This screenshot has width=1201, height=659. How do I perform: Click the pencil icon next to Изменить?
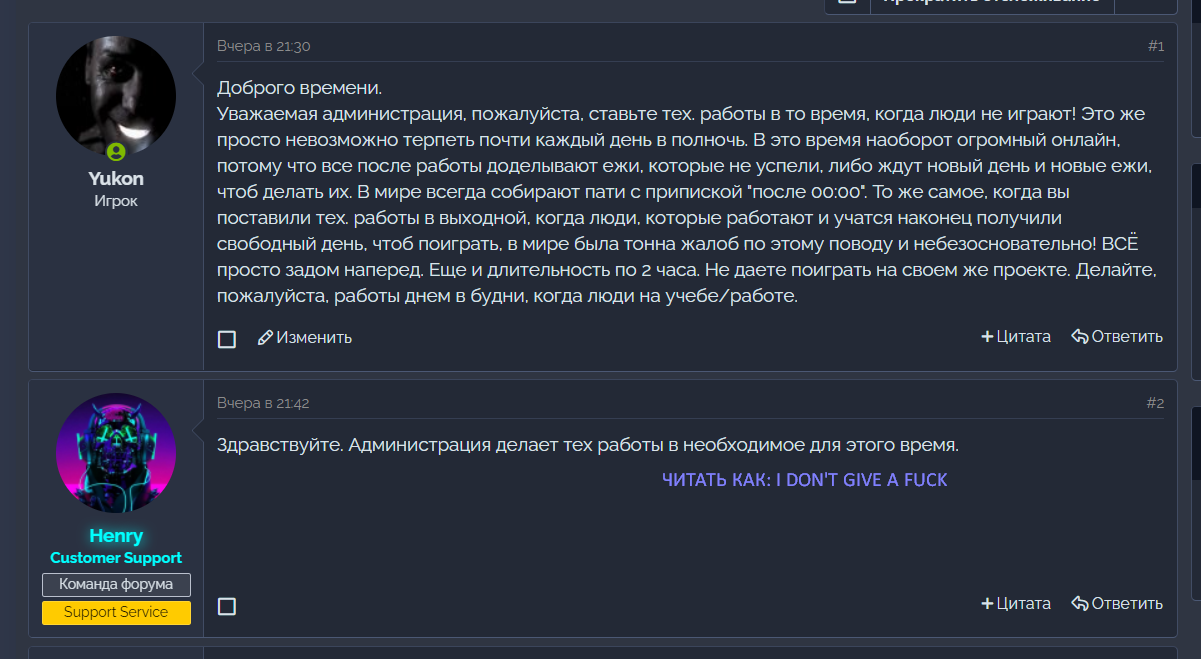point(265,338)
